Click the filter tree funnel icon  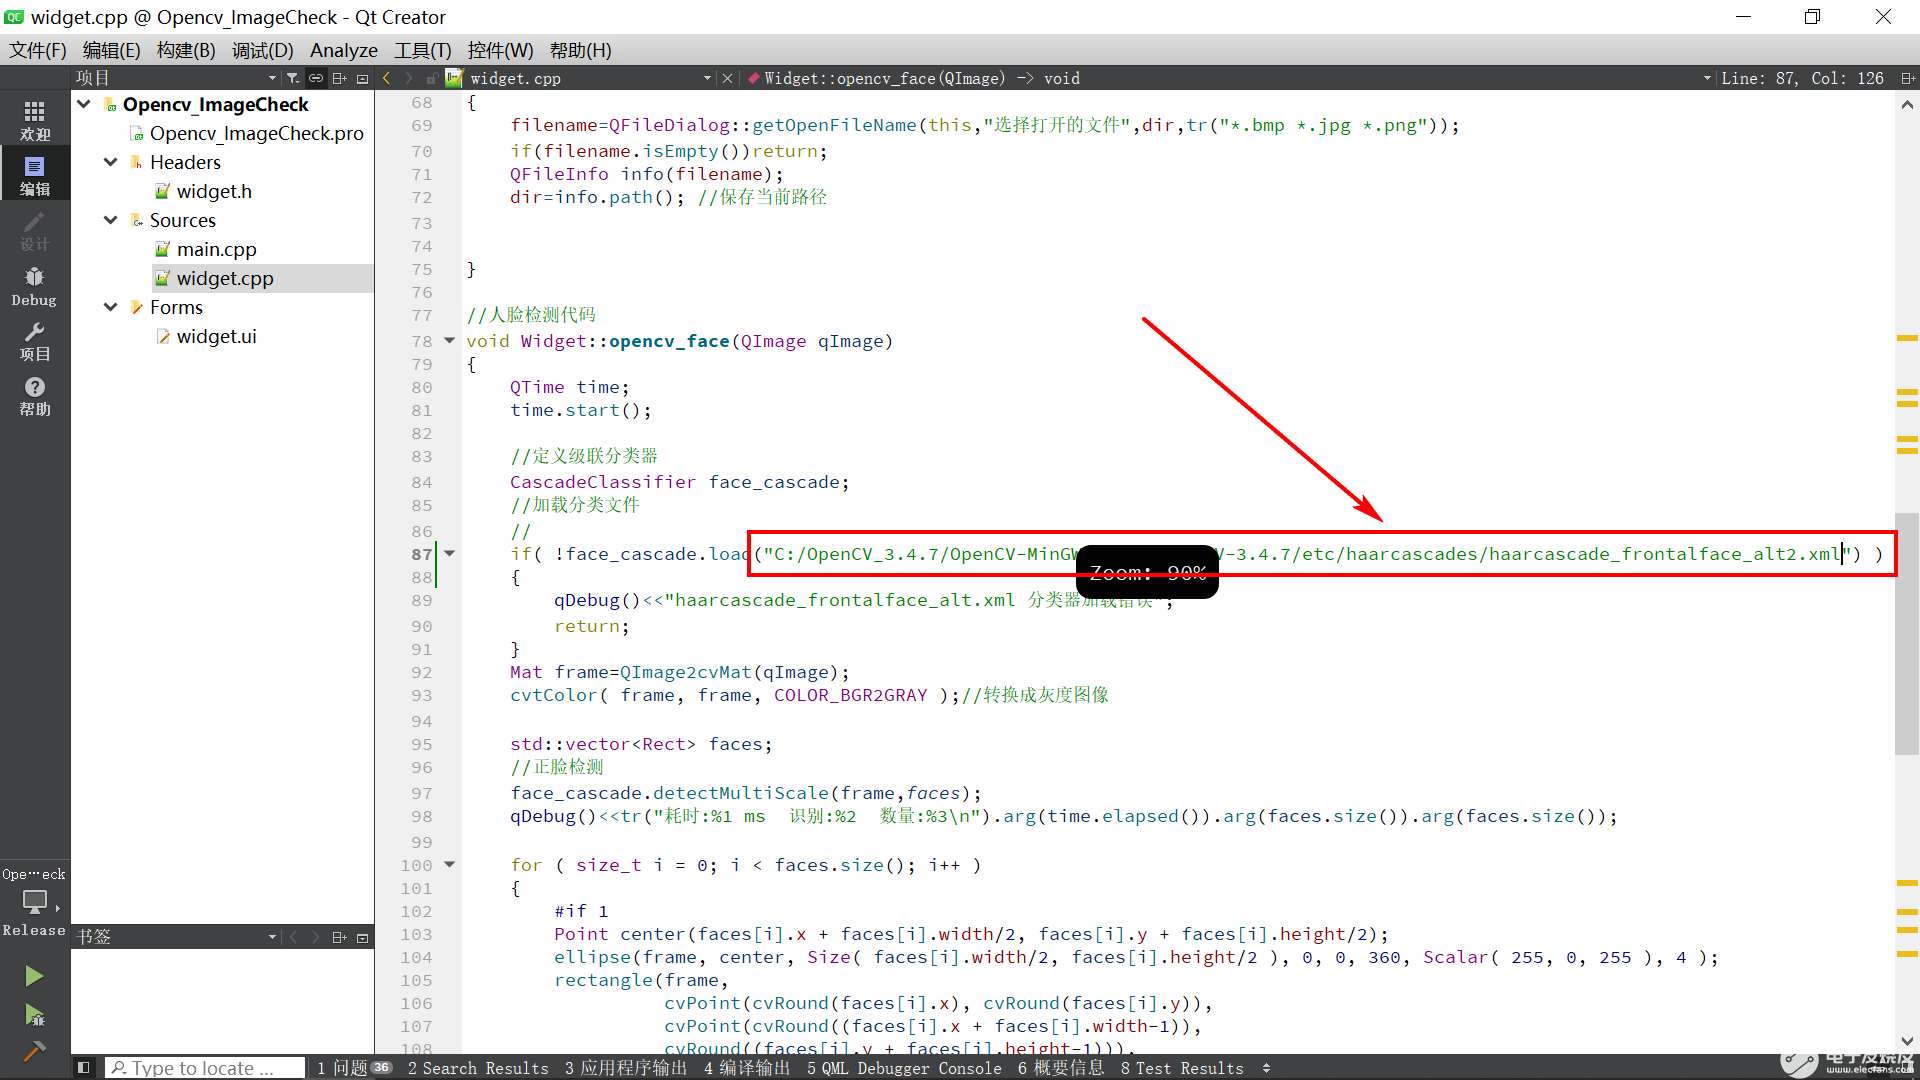[292, 78]
